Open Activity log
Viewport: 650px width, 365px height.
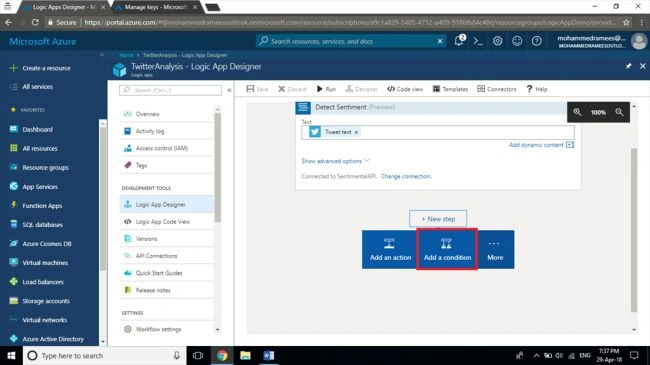coord(167,131)
